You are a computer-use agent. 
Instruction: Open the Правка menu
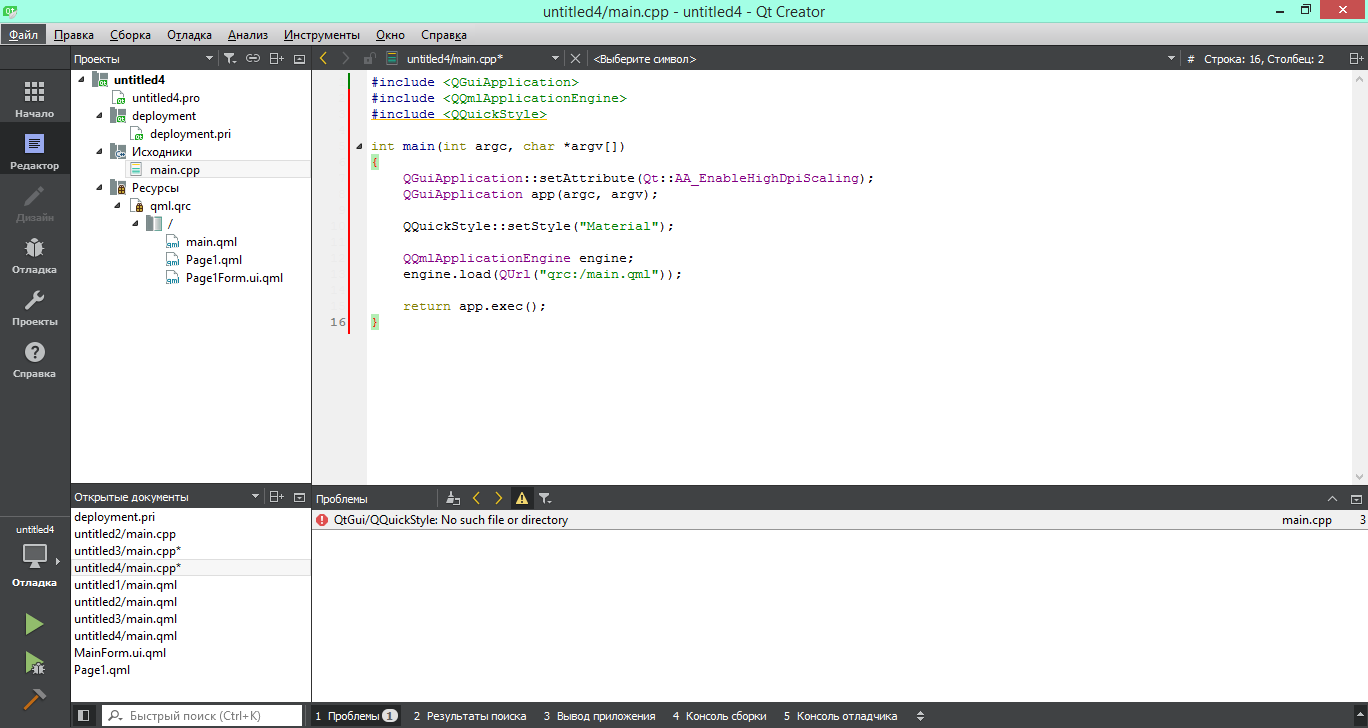(x=74, y=35)
